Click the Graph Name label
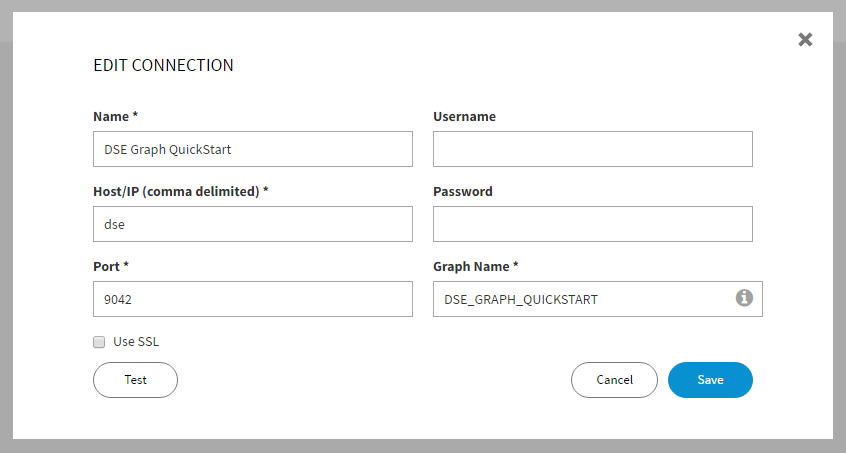 point(475,266)
